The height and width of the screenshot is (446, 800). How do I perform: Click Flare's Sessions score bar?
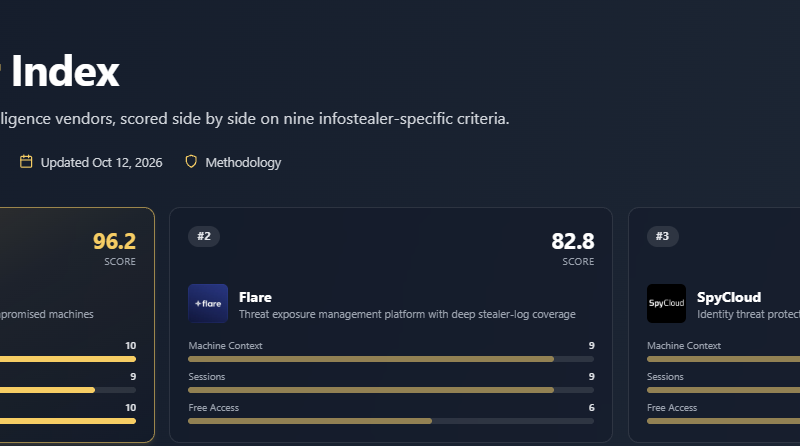391,390
